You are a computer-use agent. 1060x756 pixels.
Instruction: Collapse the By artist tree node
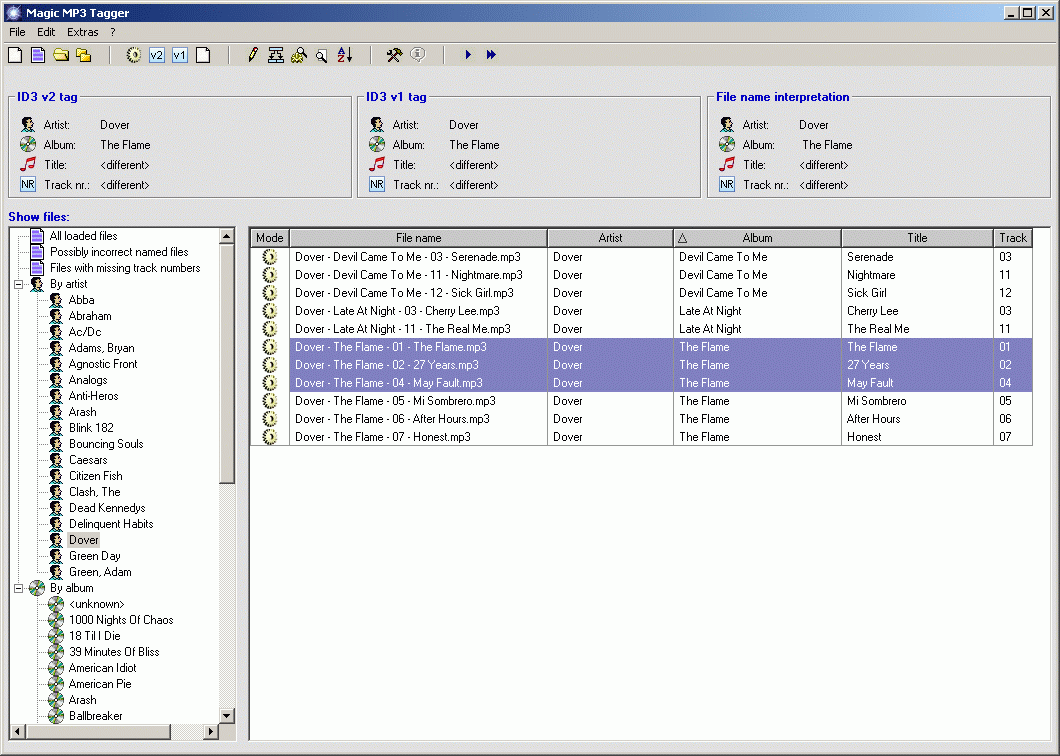(x=19, y=284)
